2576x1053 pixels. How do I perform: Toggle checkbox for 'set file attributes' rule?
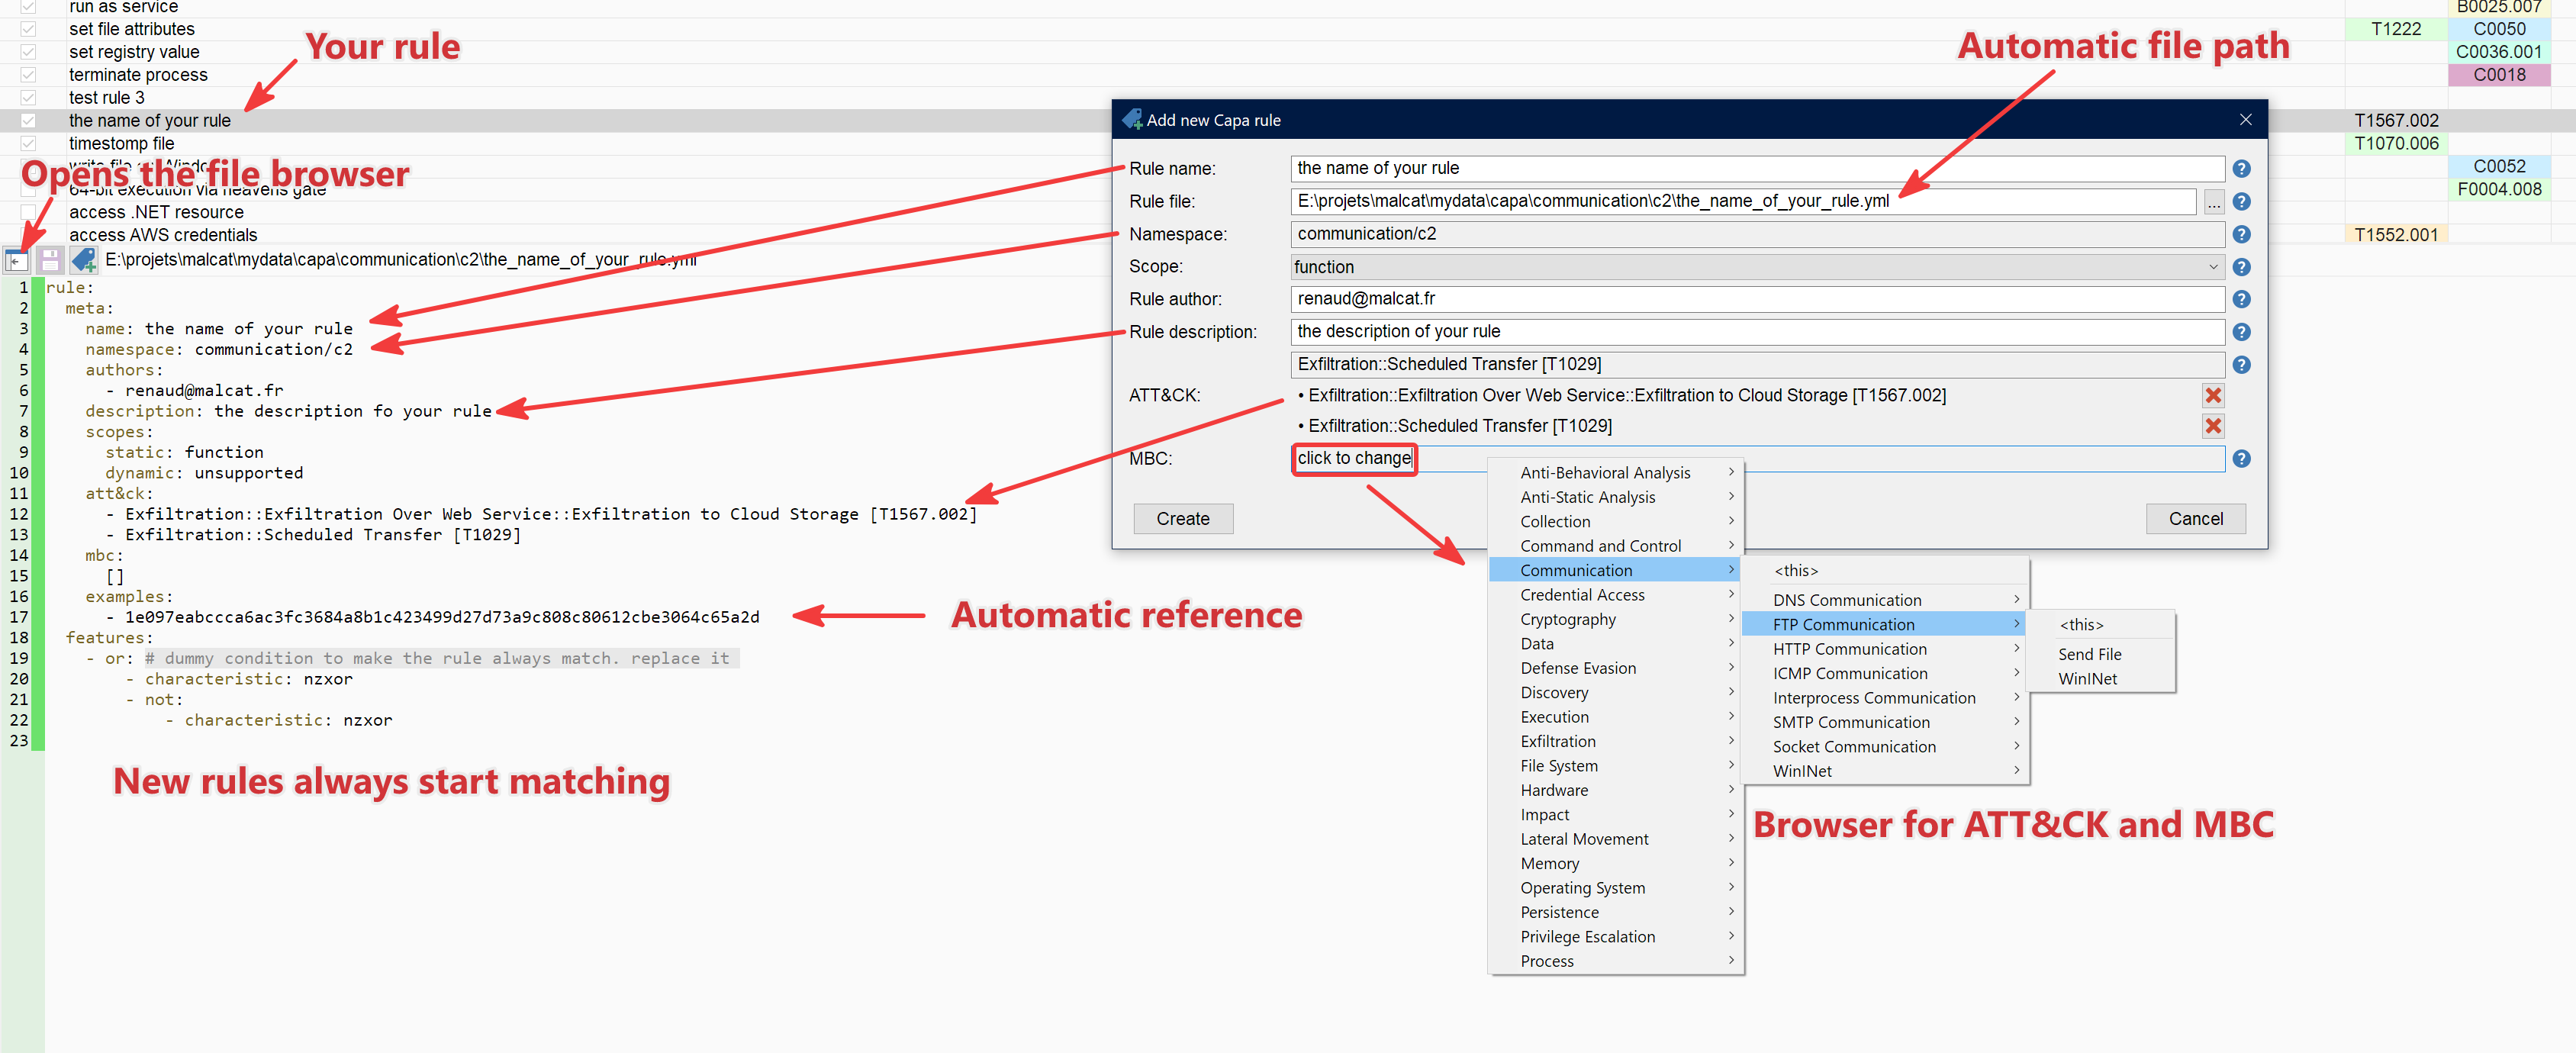pos(28,29)
